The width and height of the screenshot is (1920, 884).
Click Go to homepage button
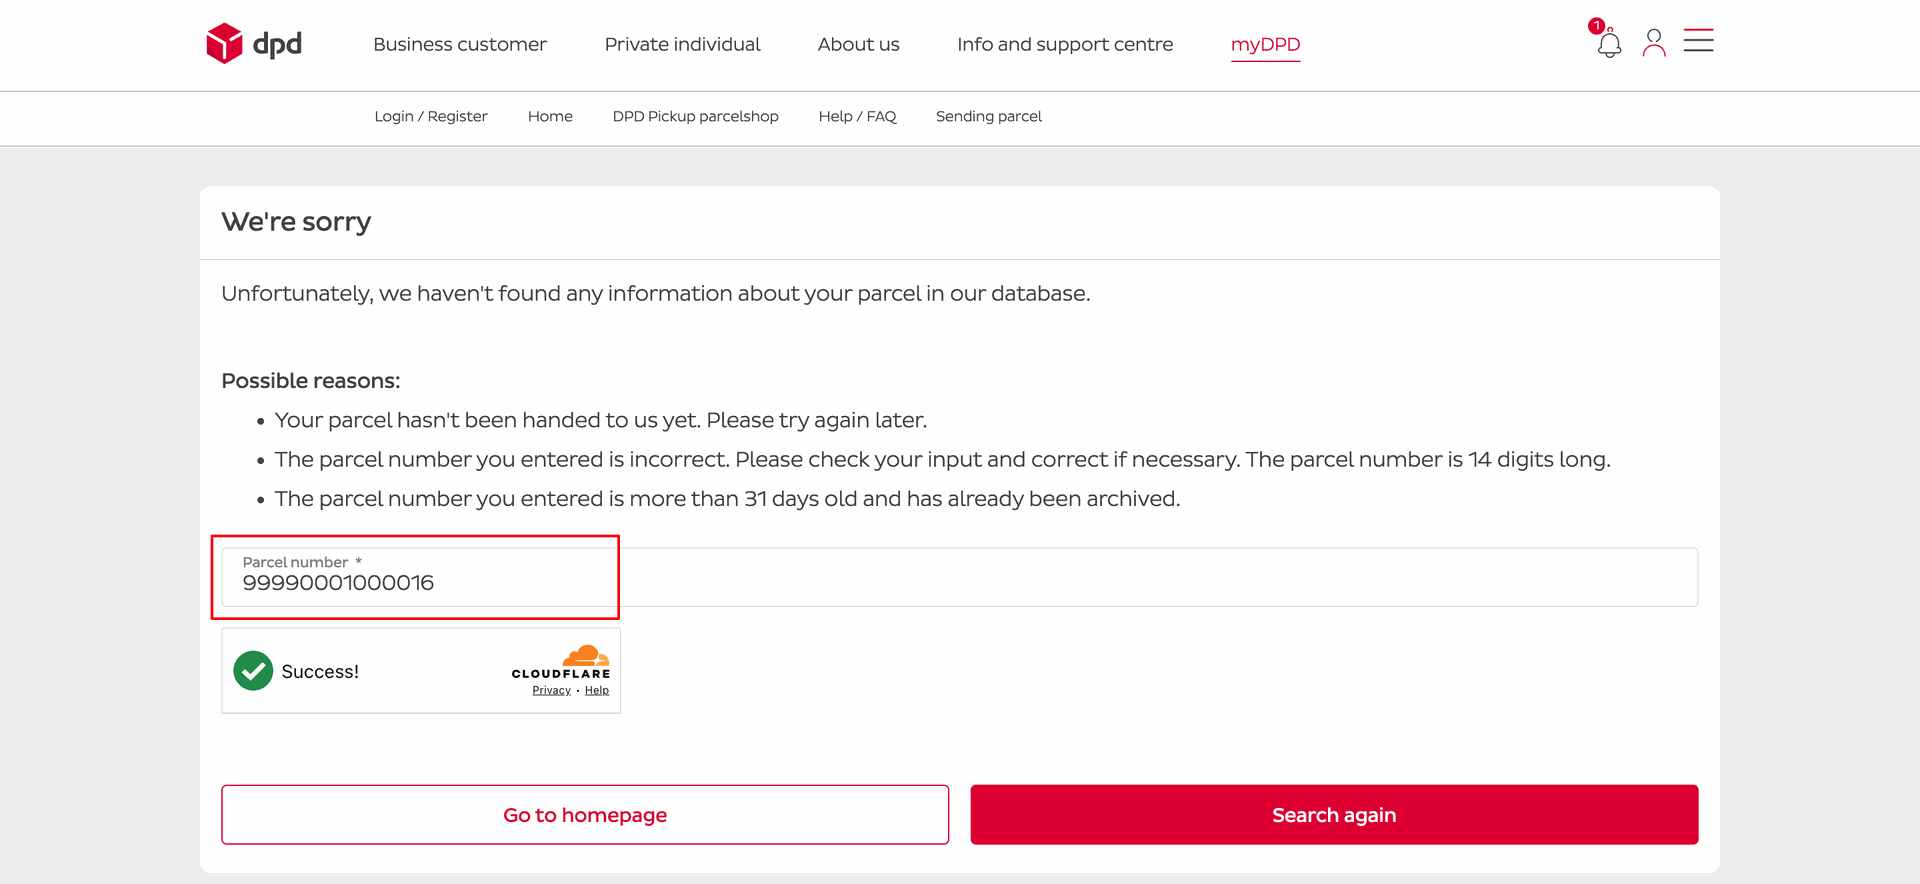pos(585,815)
